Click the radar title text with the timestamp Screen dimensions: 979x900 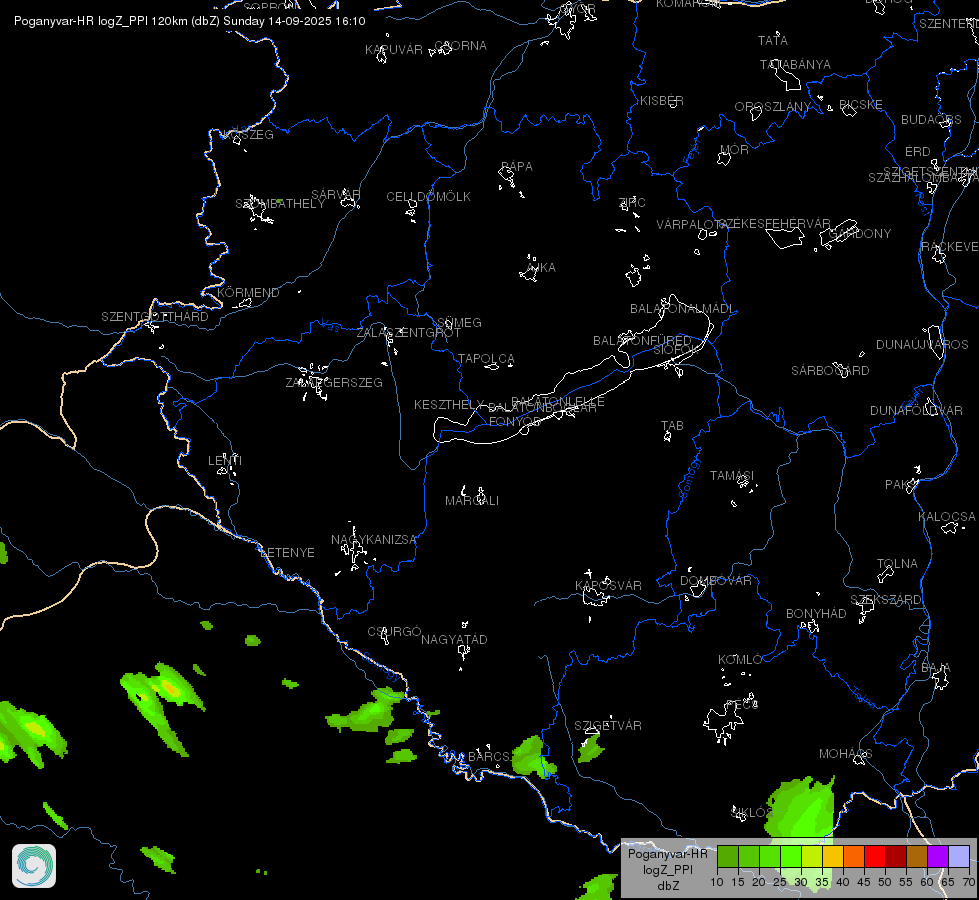tap(190, 21)
